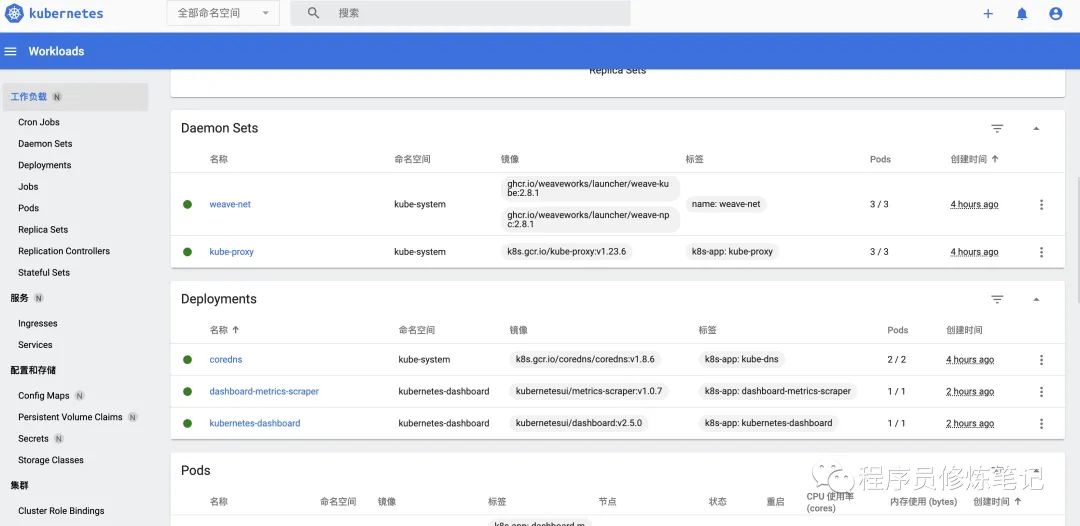Open Storage Classes in sidebar

(x=51, y=460)
